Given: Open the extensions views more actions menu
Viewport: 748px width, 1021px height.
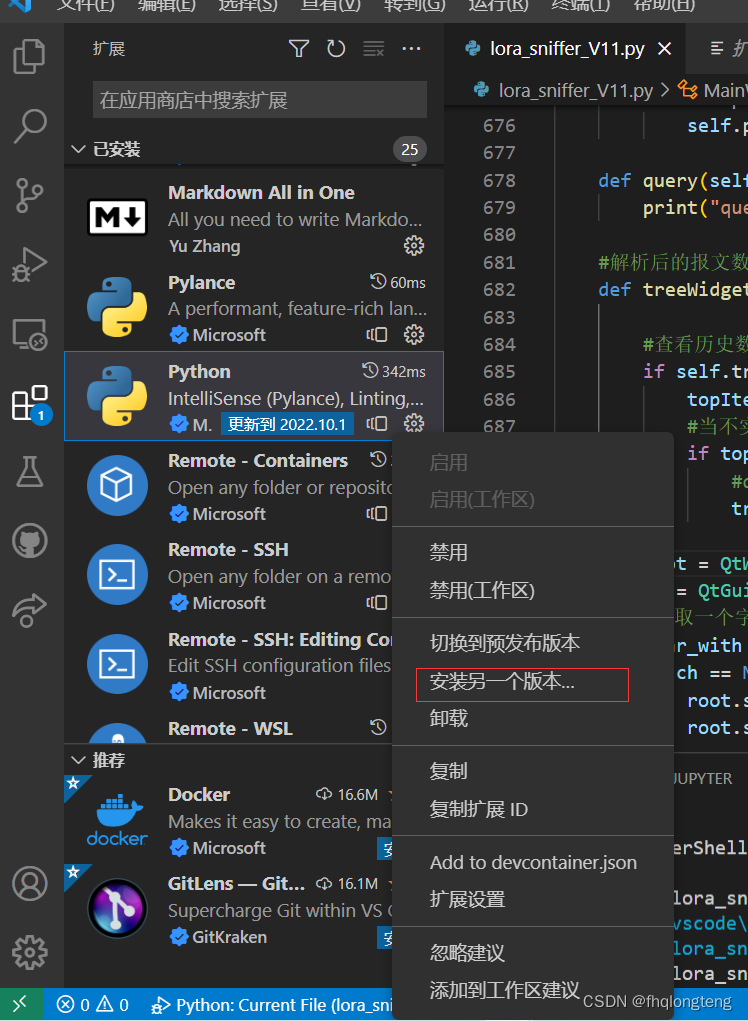Looking at the screenshot, I should click(411, 49).
